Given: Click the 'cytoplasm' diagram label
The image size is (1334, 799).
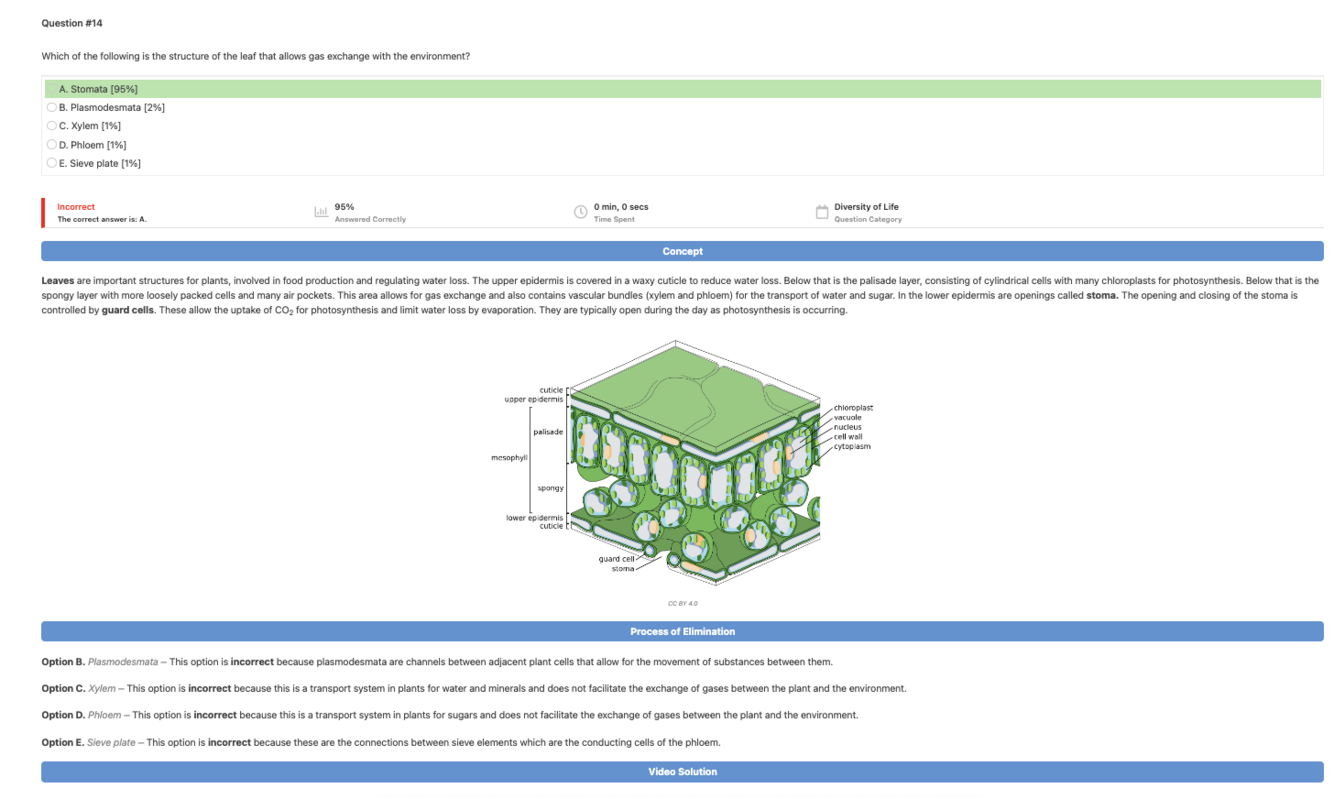Looking at the screenshot, I should point(852,446).
